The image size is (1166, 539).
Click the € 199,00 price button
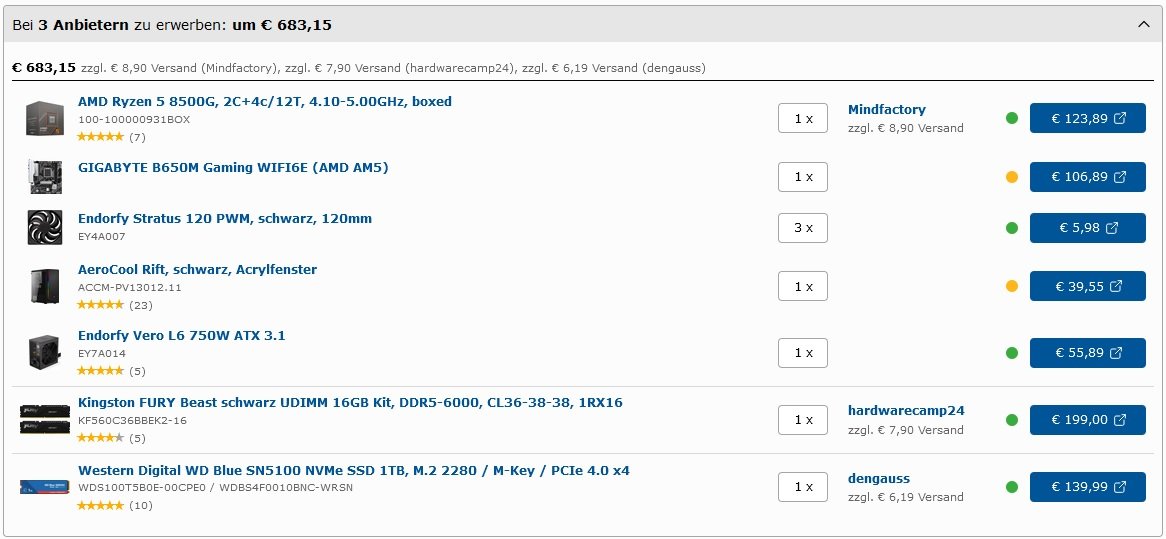pyautogui.click(x=1087, y=420)
